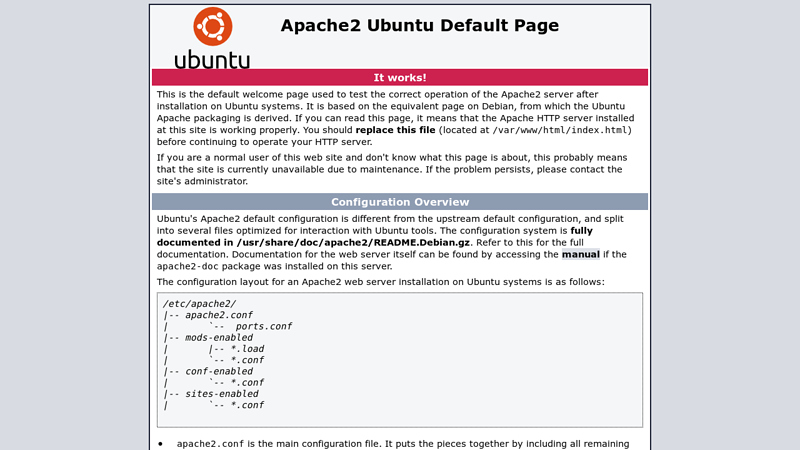This screenshot has width=800, height=450.
Task: Click *.conf under sites-enabled
Action: pyautogui.click(x=247, y=405)
